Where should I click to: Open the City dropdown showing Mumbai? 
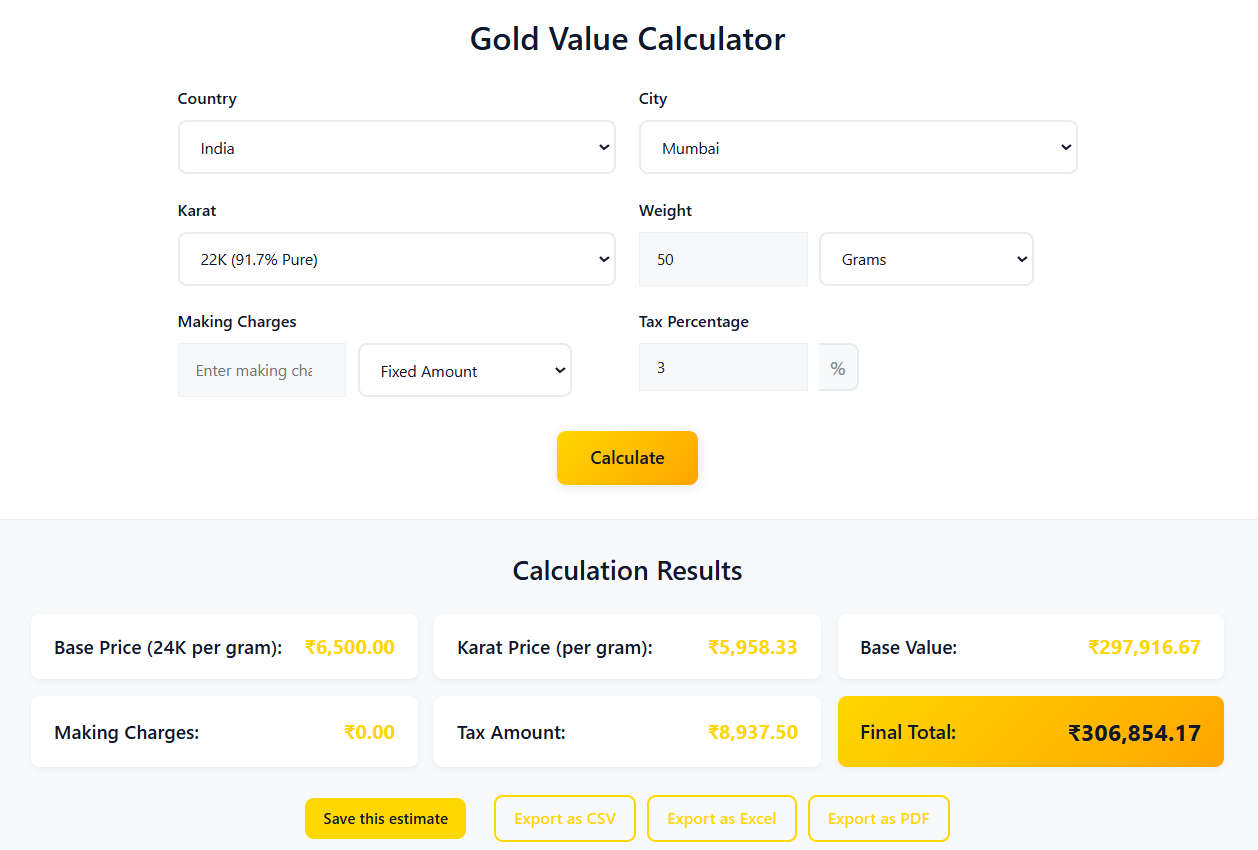pos(857,146)
